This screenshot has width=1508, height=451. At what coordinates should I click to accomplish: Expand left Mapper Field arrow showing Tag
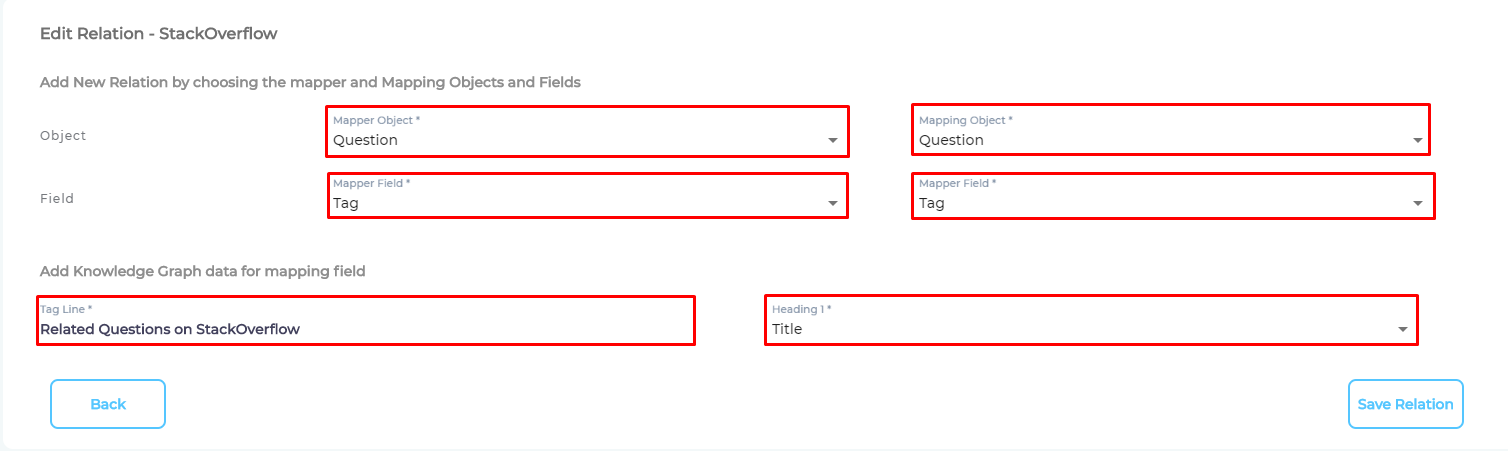833,204
